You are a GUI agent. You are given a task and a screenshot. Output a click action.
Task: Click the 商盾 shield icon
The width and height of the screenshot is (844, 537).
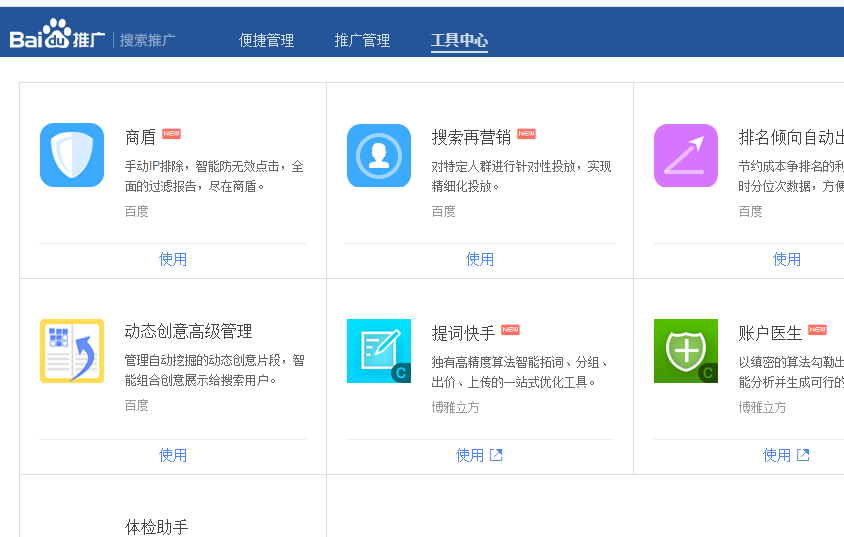pos(72,155)
